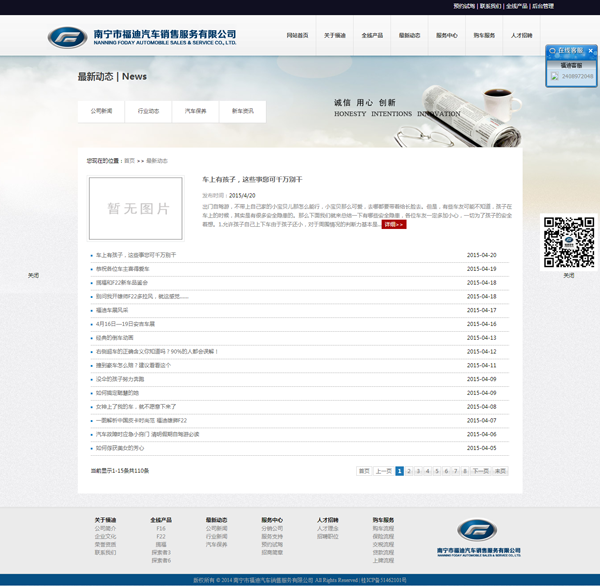The width and height of the screenshot is (600, 586).
Task: Open the 全线产品 navigation menu item
Action: [372, 35]
